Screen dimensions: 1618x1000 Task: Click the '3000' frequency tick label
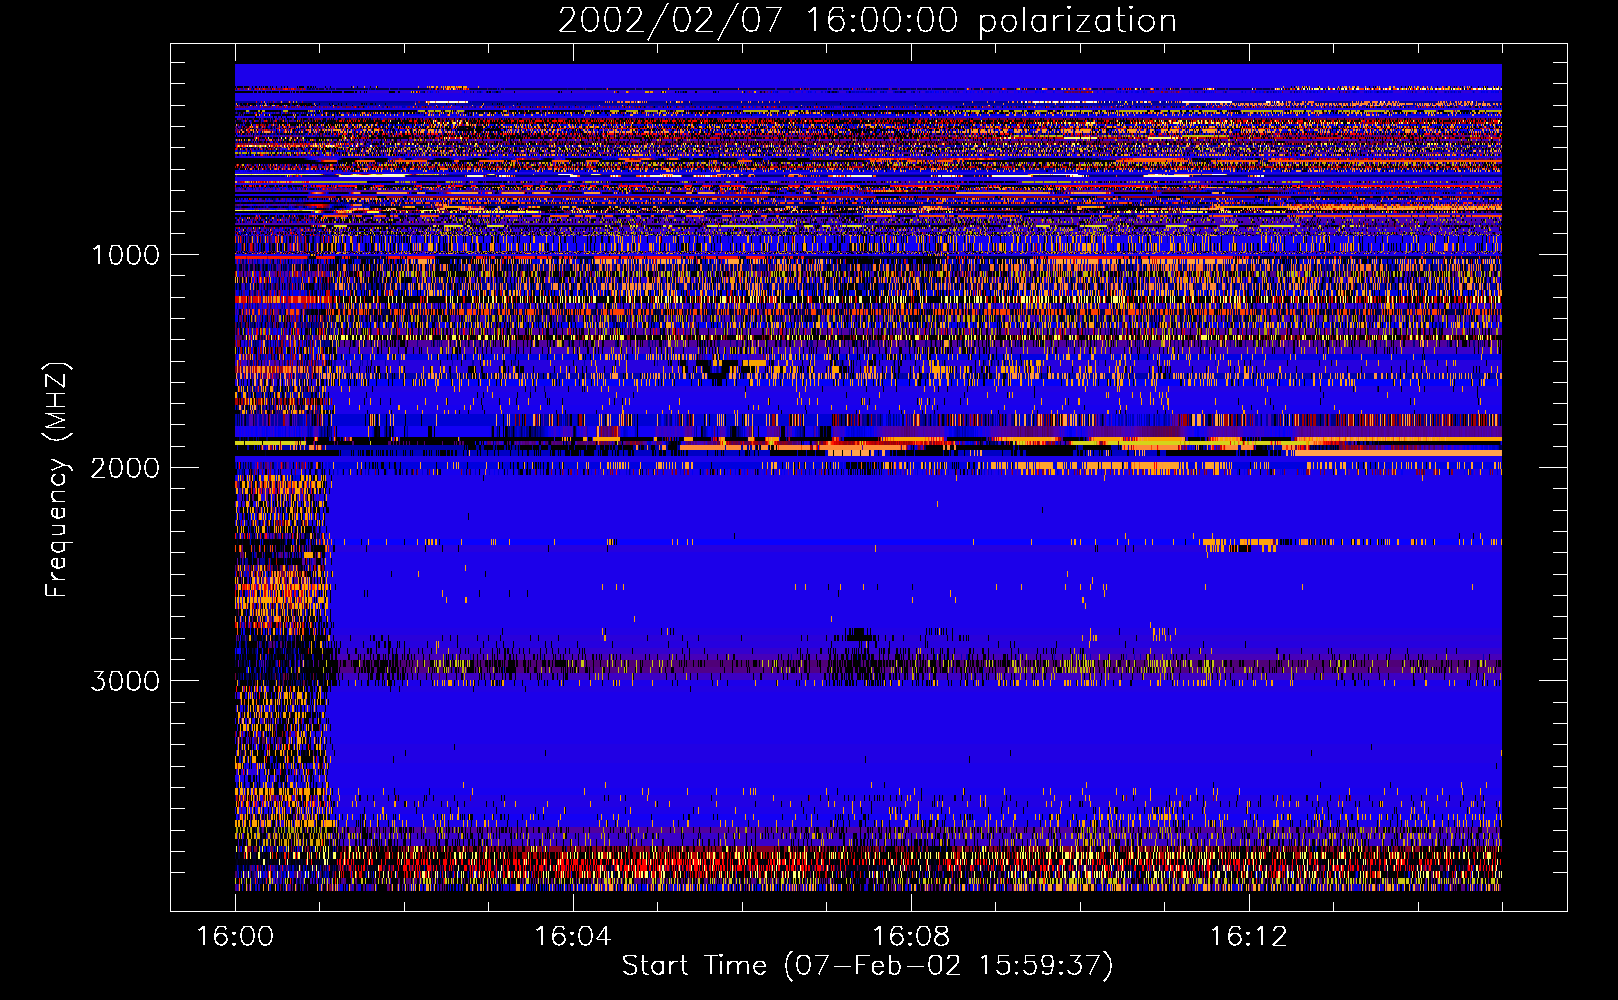coord(125,681)
